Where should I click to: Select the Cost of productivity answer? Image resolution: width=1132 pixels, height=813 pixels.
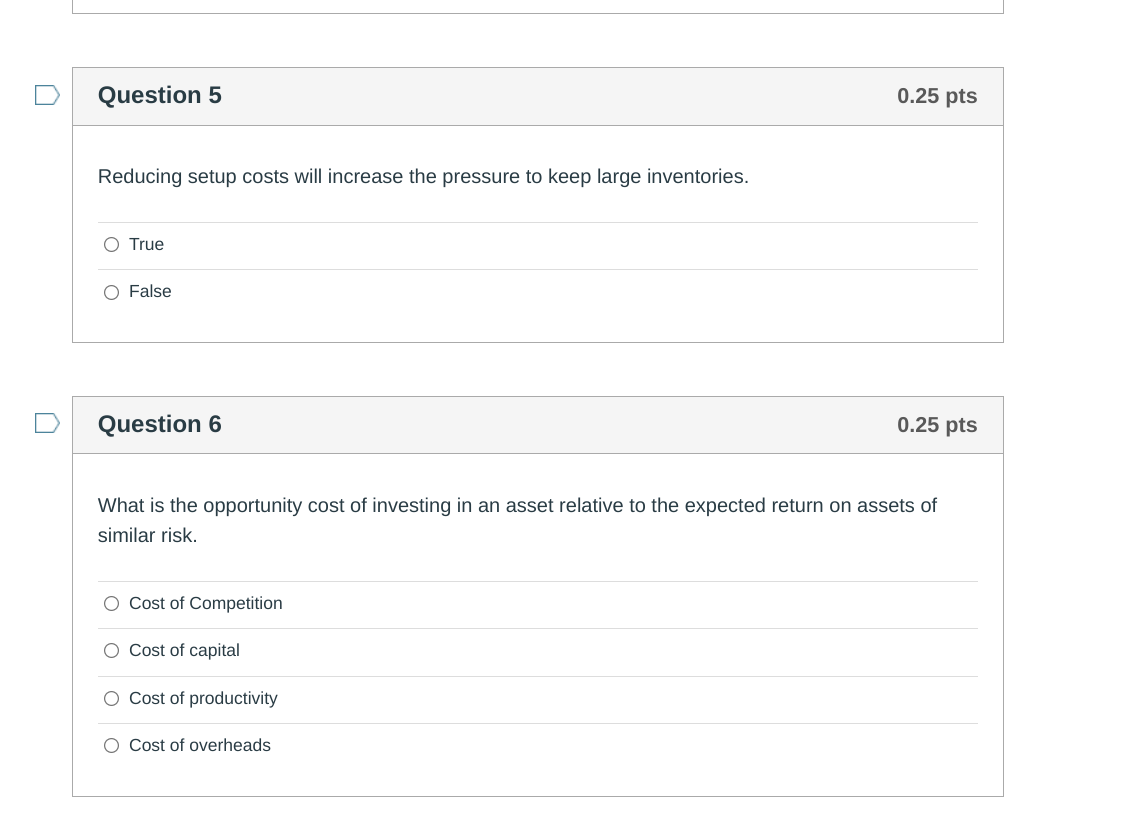pos(111,698)
